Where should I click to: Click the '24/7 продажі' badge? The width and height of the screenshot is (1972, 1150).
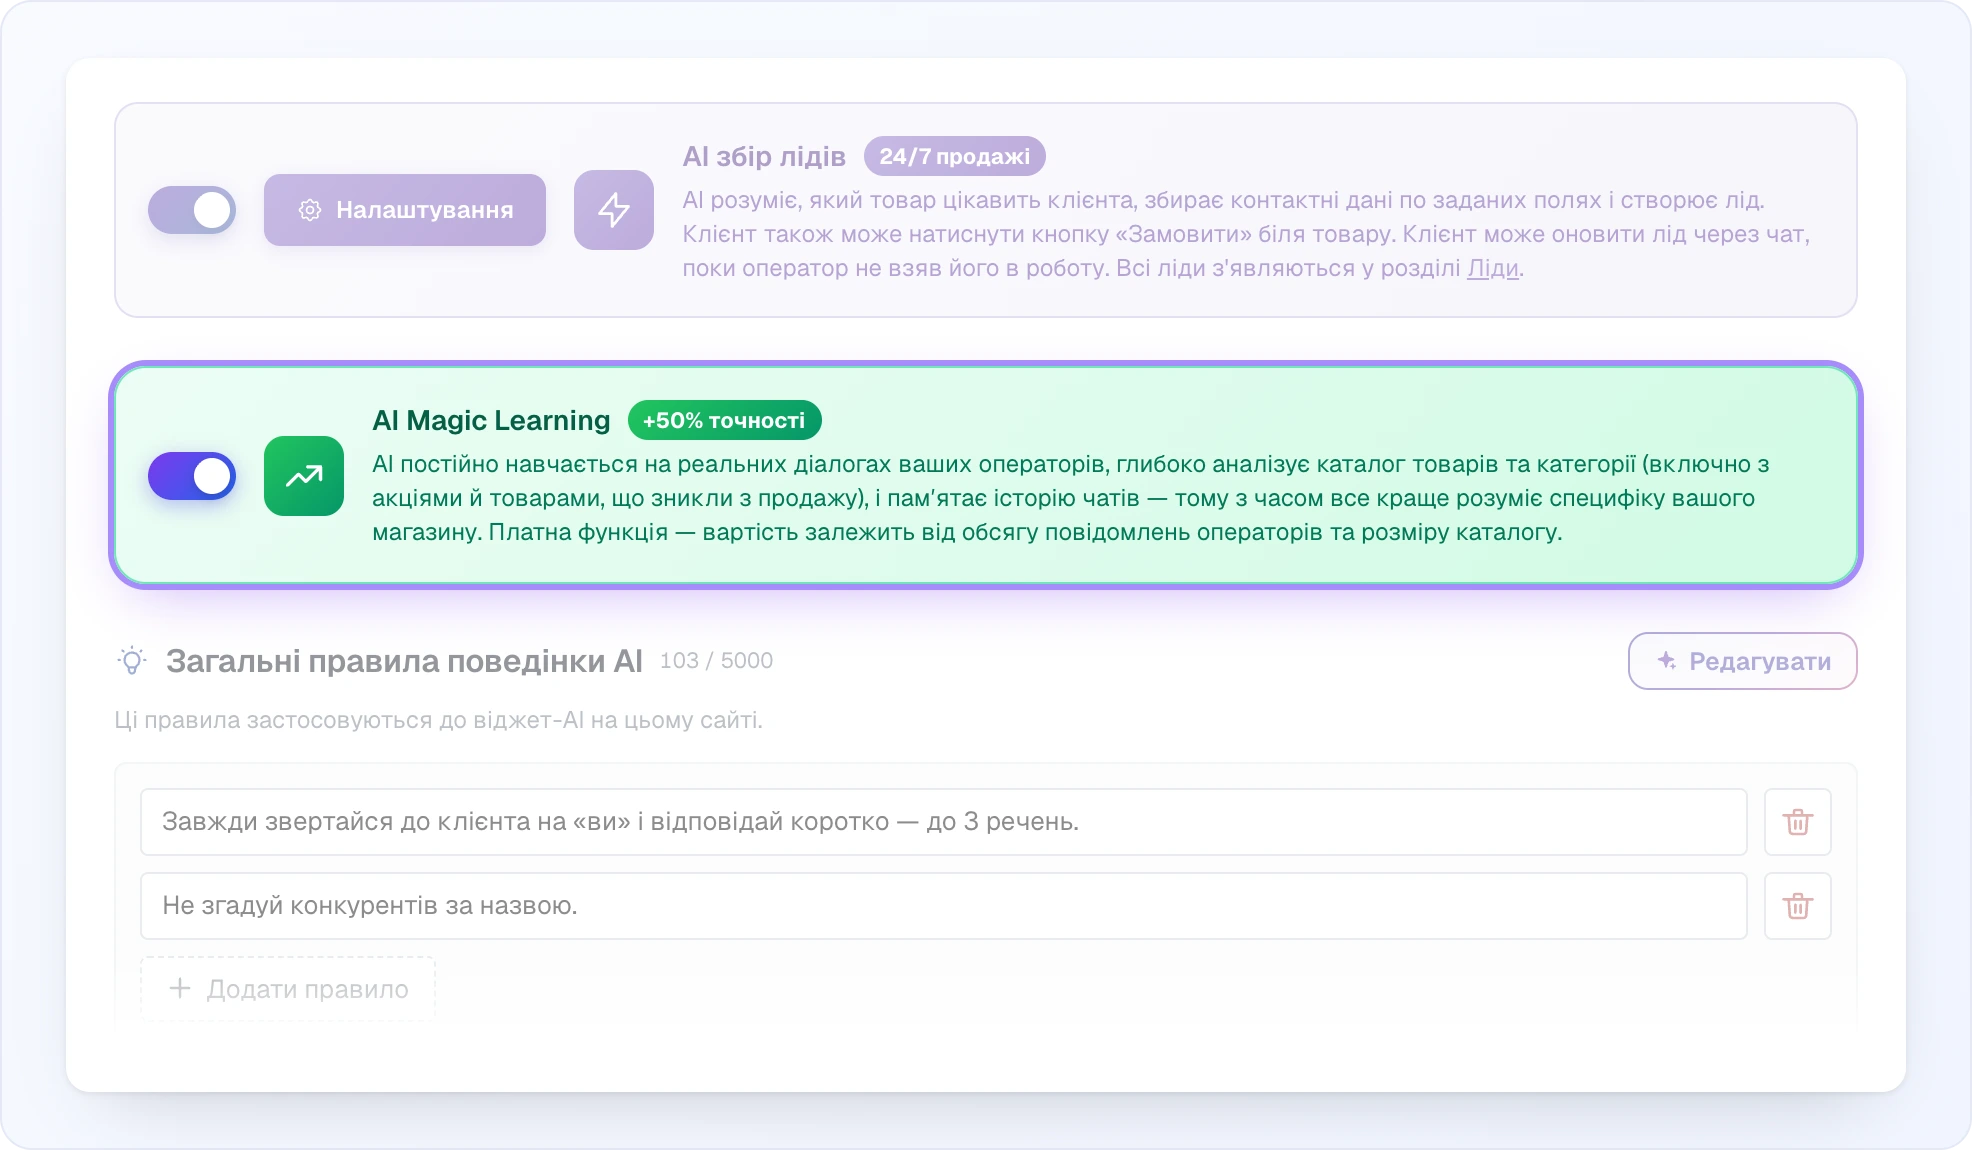coord(955,156)
